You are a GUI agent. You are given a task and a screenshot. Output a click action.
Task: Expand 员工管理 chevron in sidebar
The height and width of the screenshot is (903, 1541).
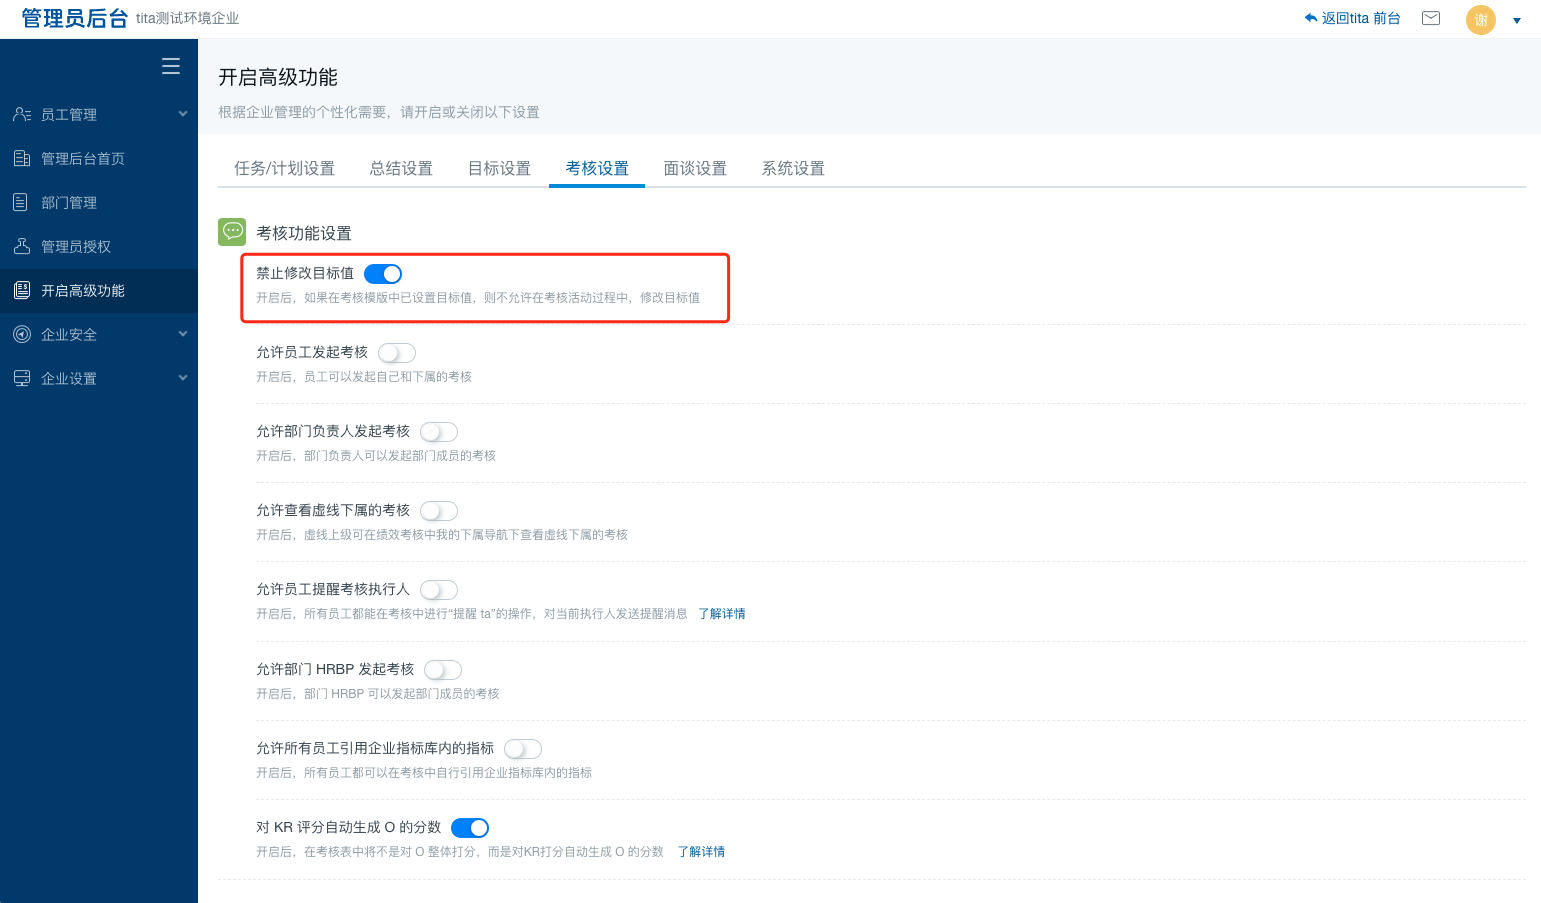pos(183,114)
